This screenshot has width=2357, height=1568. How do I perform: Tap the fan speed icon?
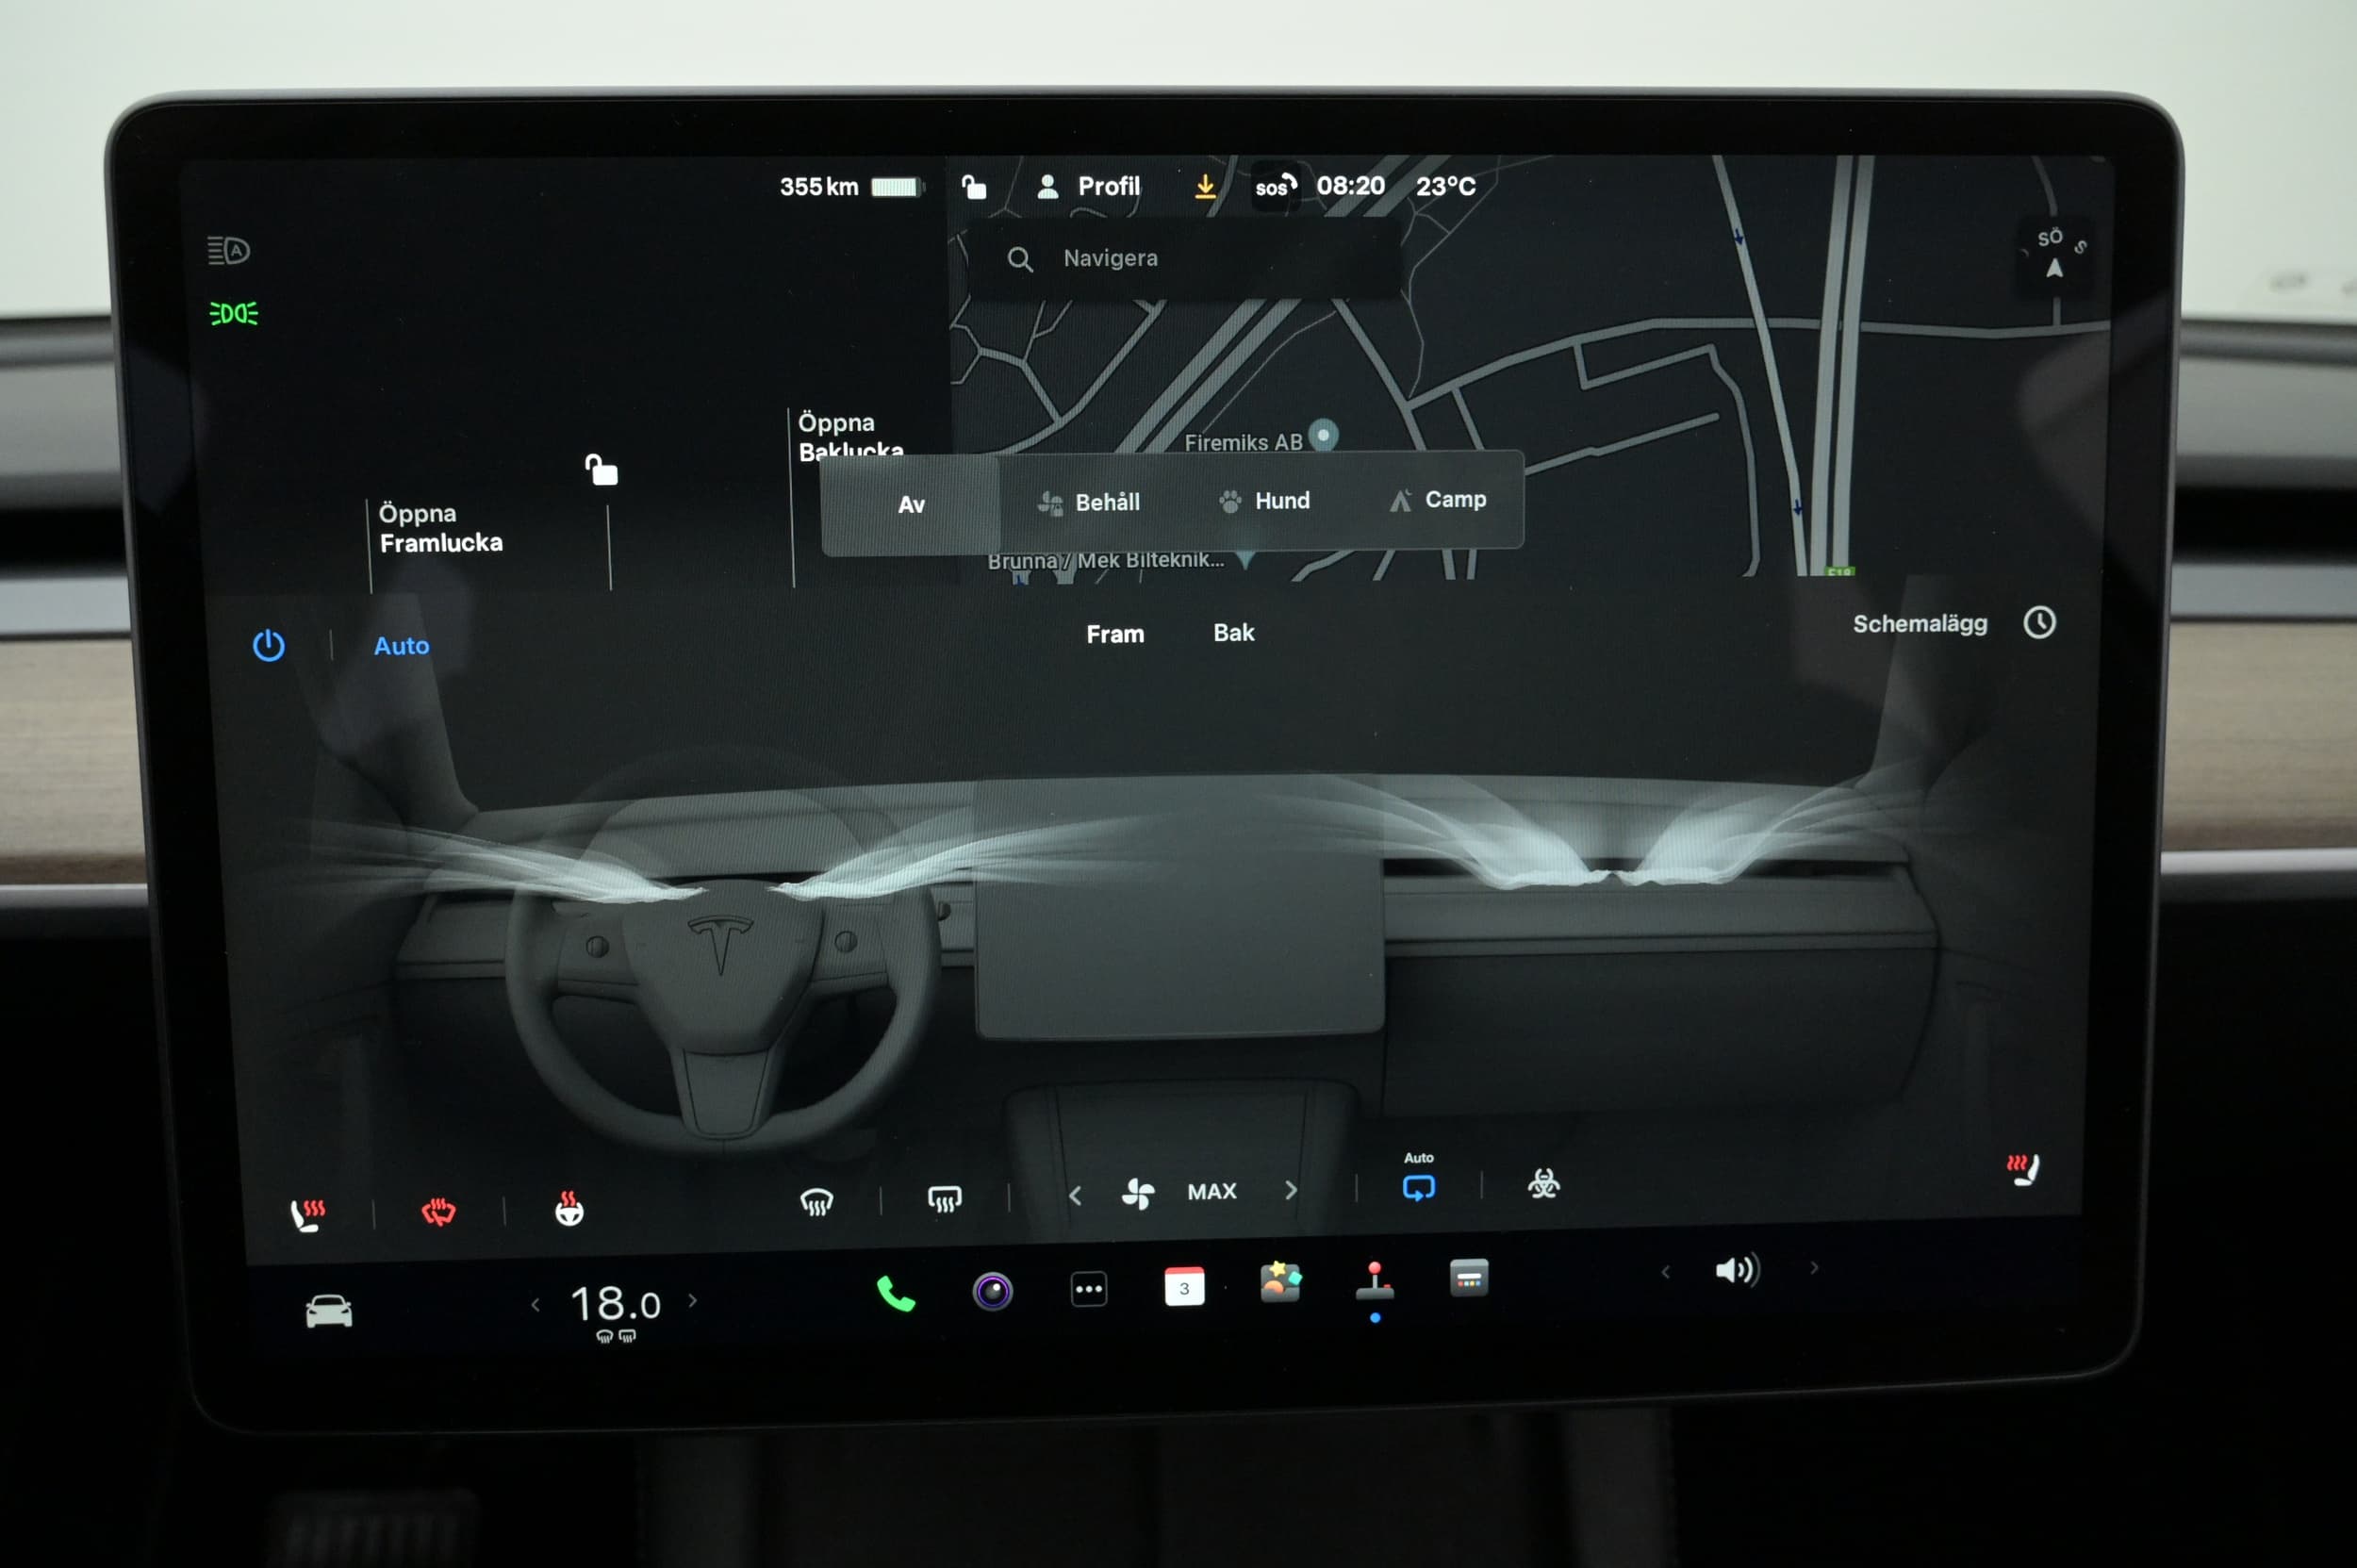(x=1138, y=1192)
